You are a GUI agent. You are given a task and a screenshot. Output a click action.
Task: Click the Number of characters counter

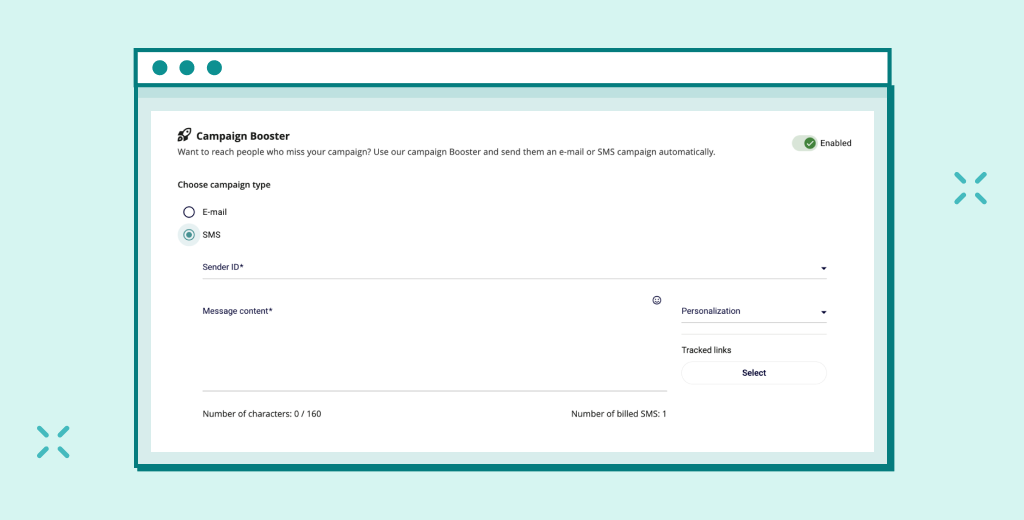click(x=261, y=413)
